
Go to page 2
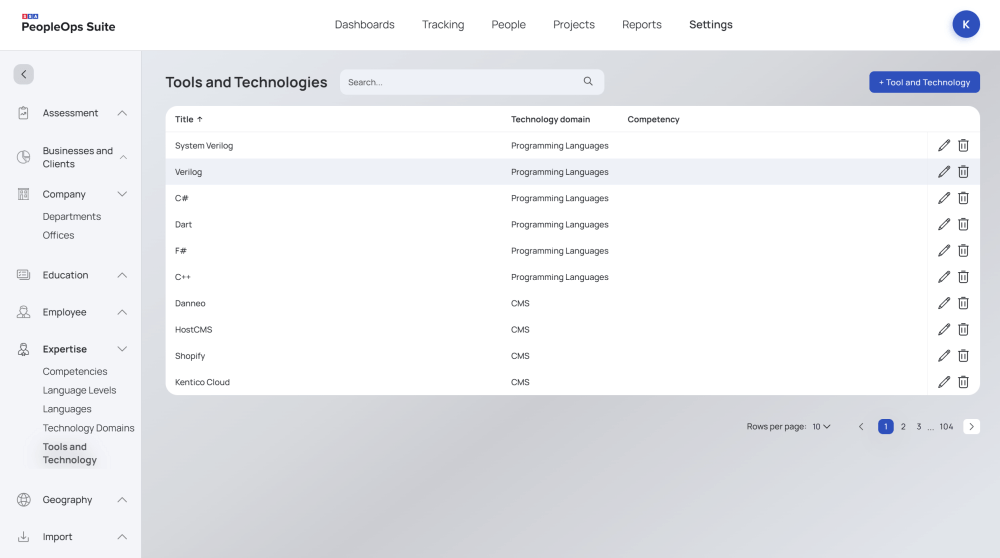(903, 427)
